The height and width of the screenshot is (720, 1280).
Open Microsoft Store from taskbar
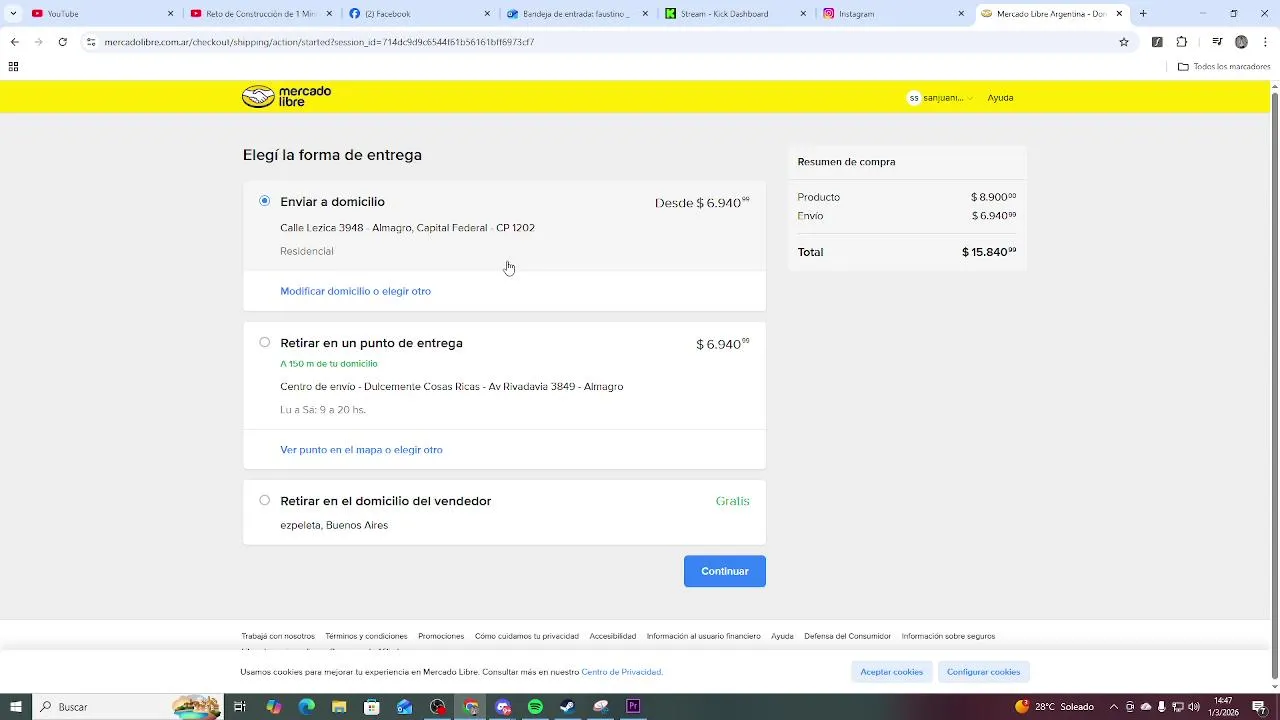point(372,707)
